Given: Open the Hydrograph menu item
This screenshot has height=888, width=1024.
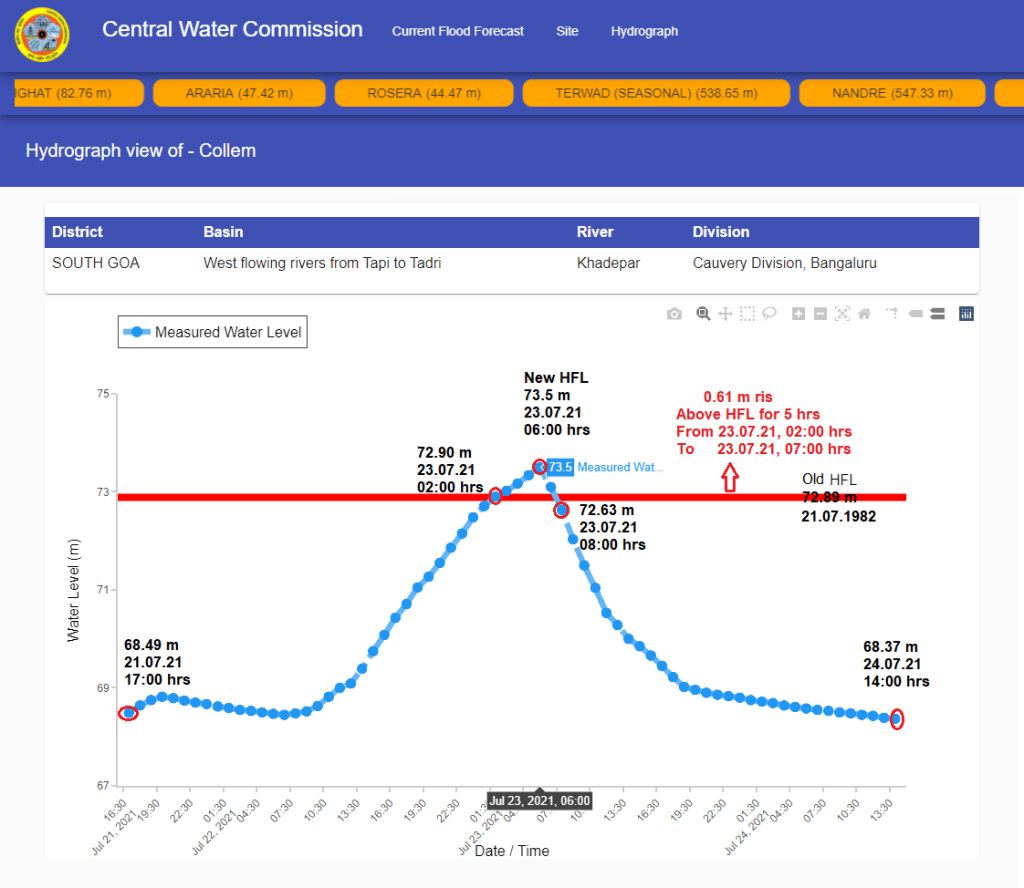Looking at the screenshot, I should click(x=644, y=31).
